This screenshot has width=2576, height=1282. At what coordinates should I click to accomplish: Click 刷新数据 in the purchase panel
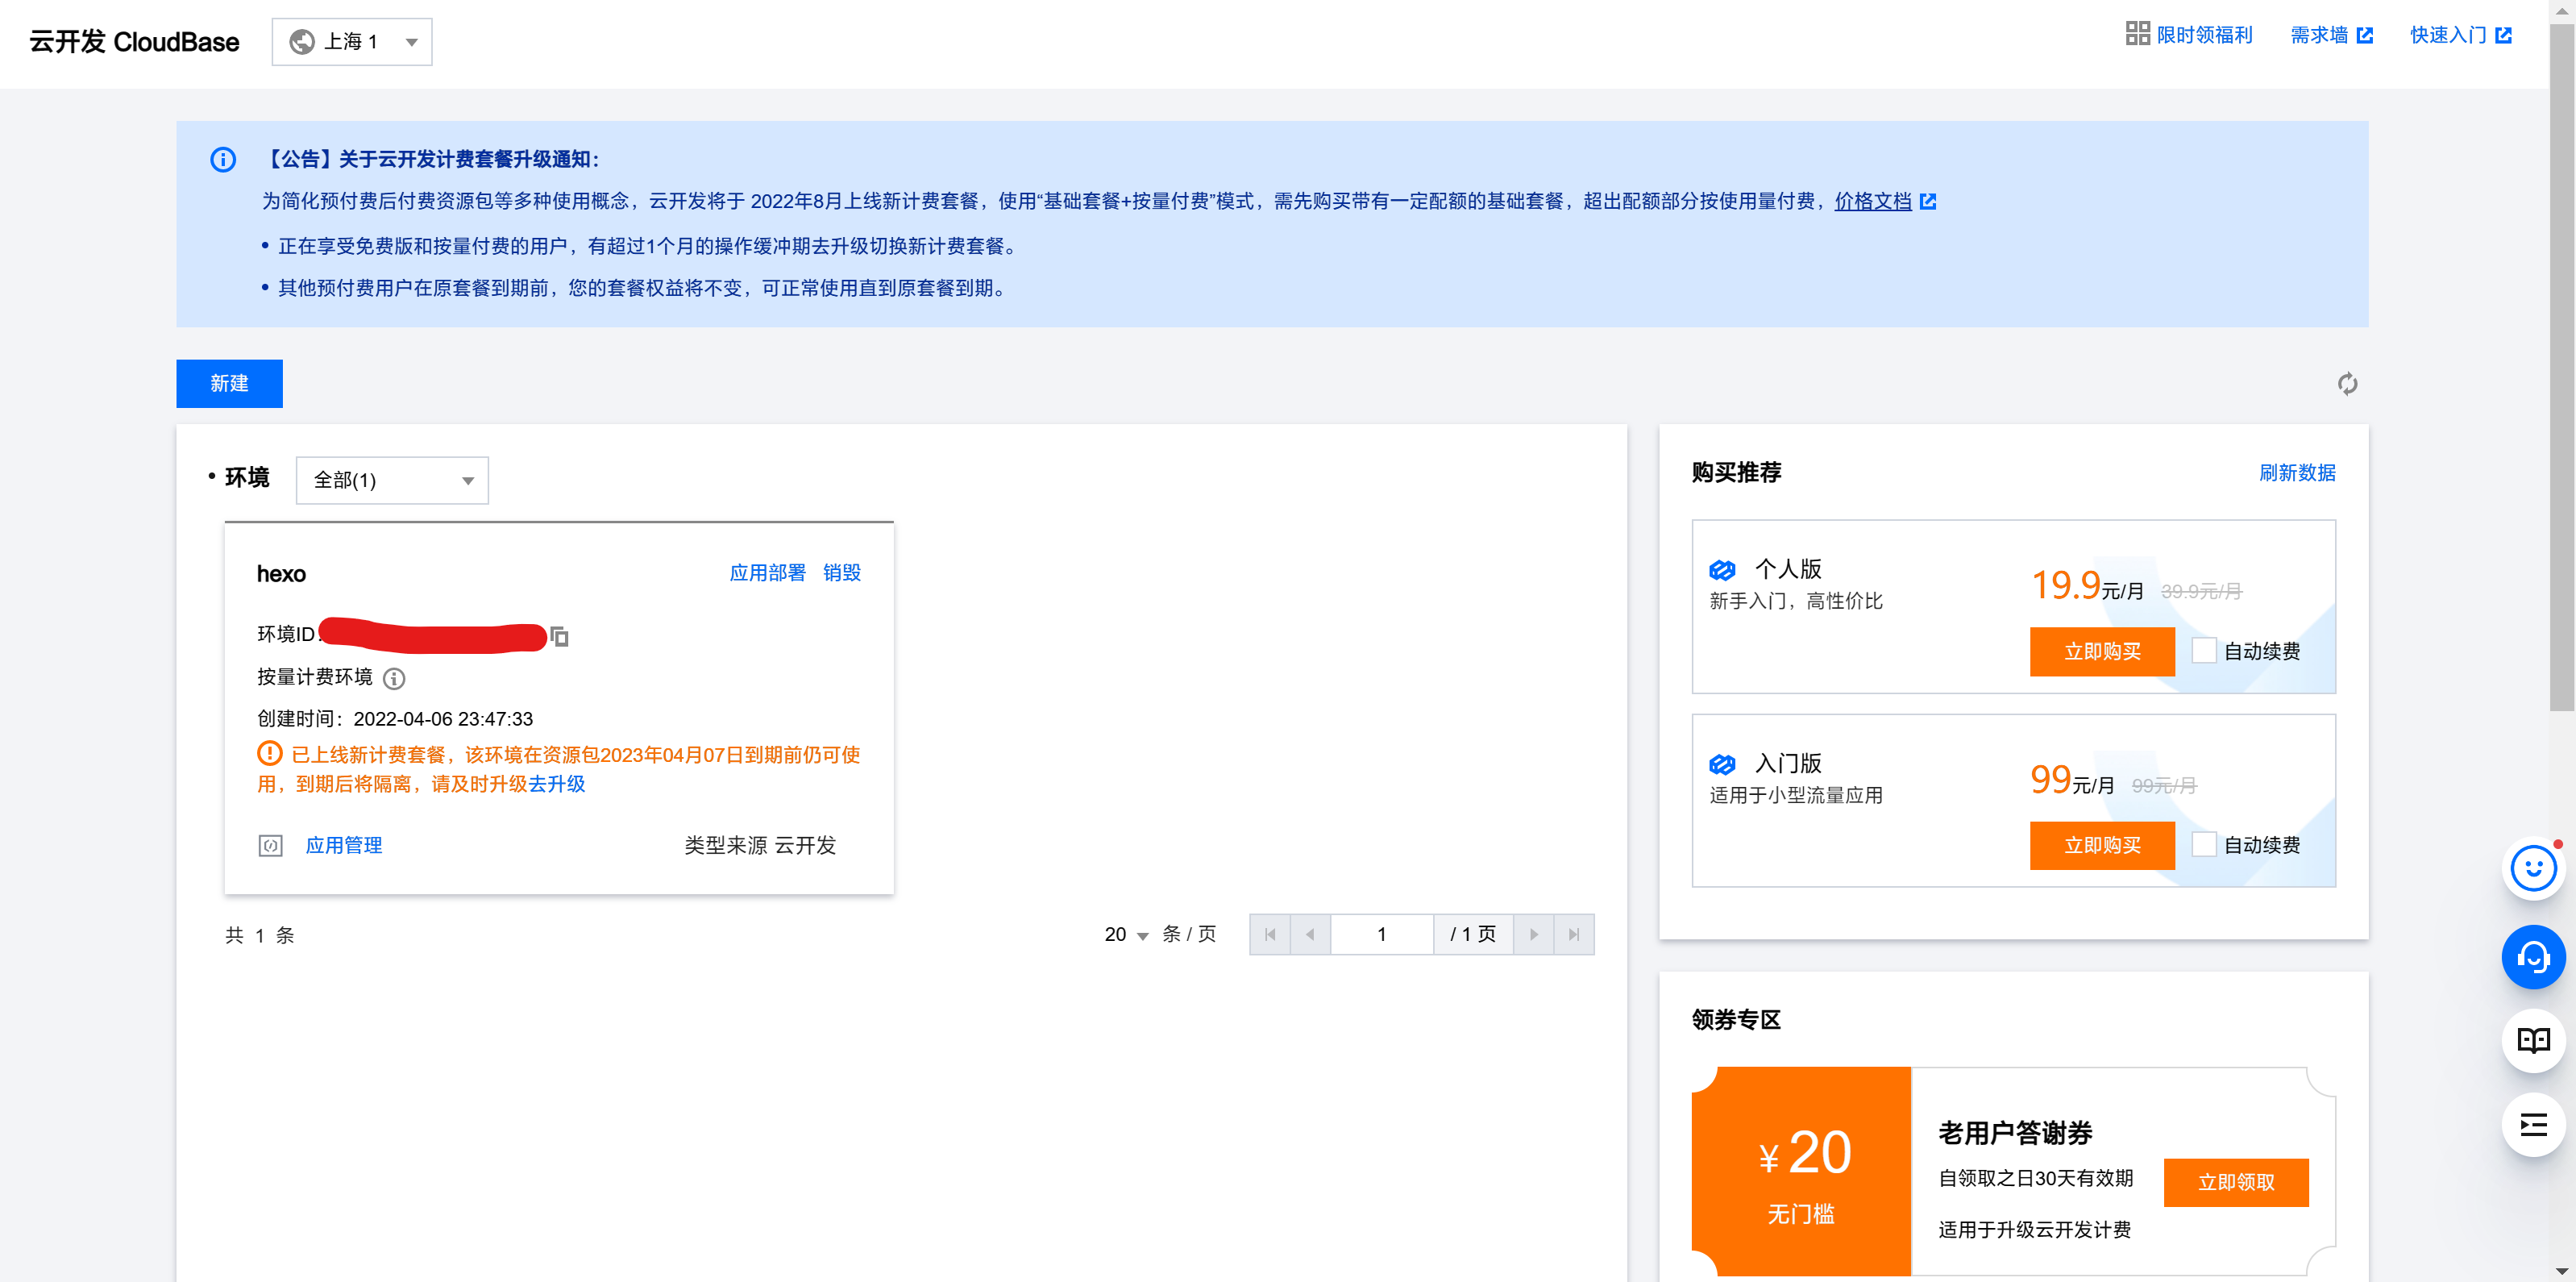(x=2297, y=473)
